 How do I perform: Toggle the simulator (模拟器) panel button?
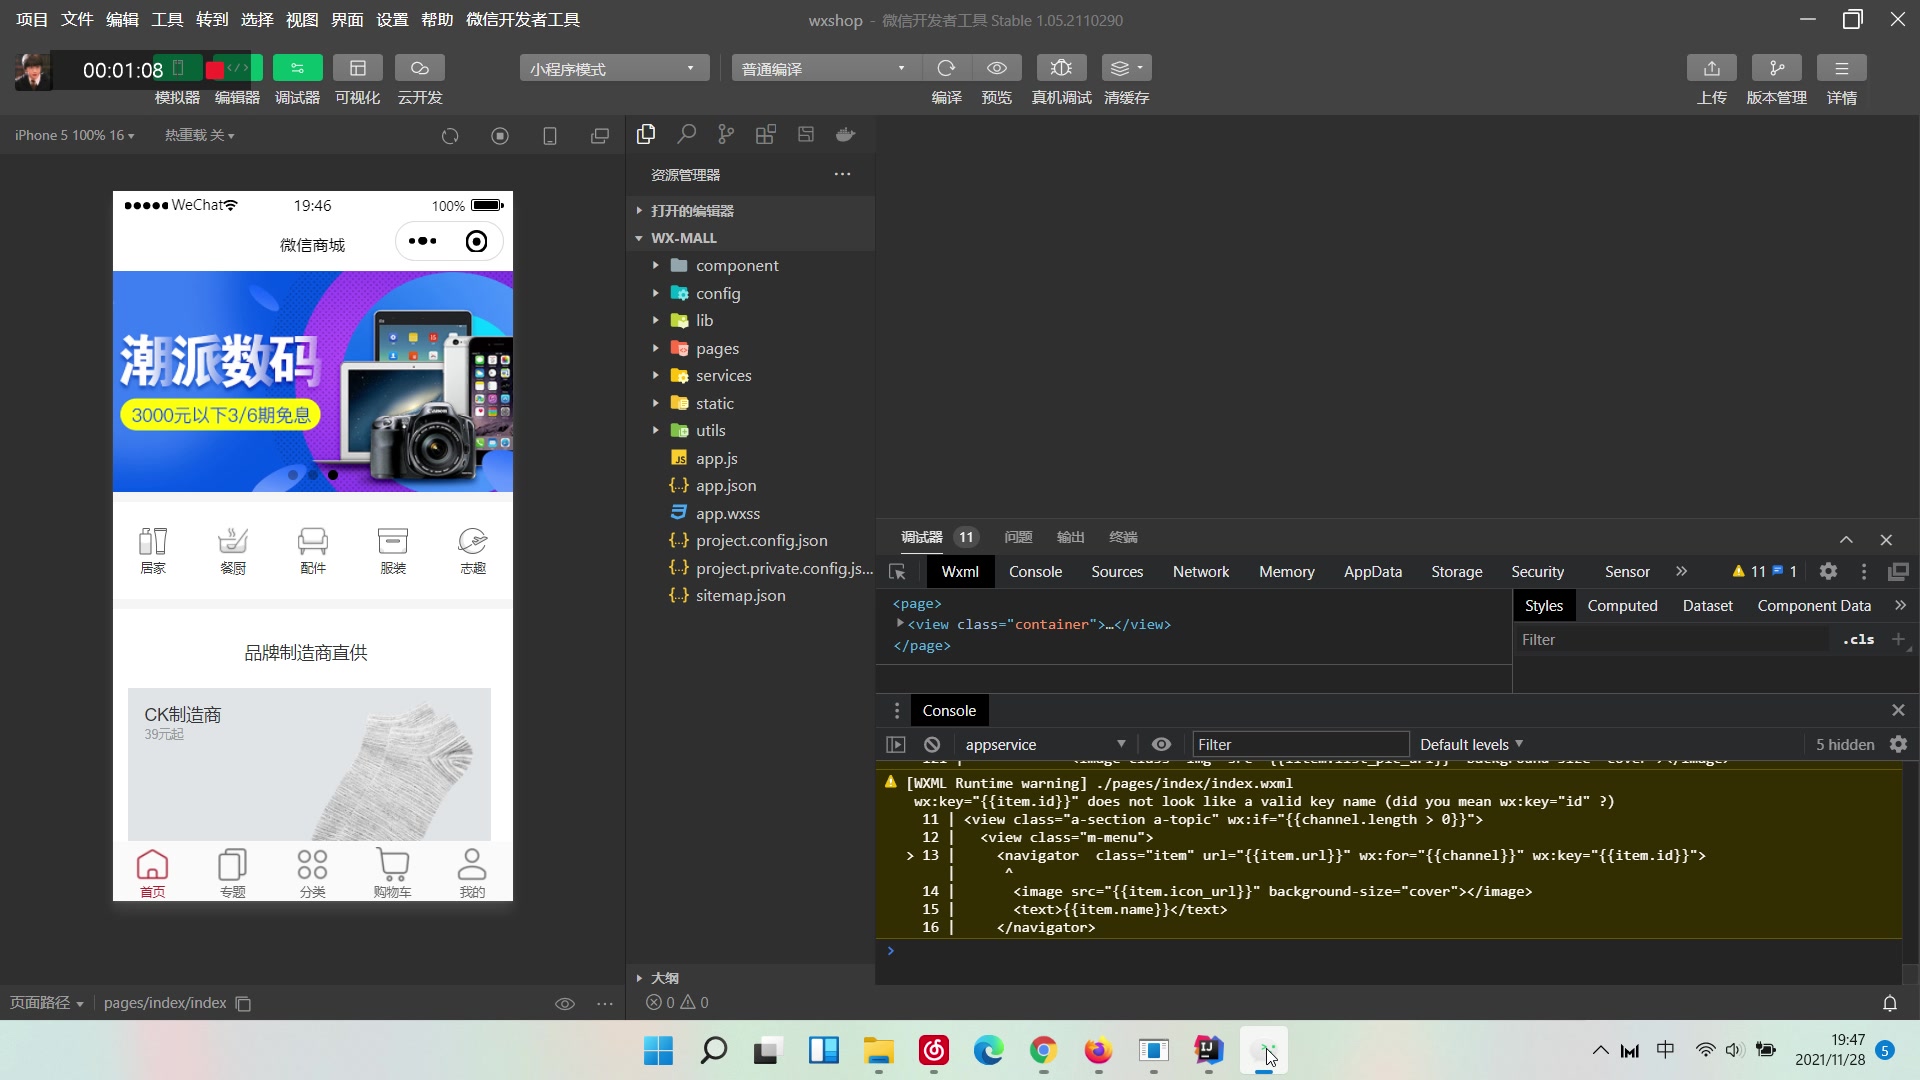(178, 68)
